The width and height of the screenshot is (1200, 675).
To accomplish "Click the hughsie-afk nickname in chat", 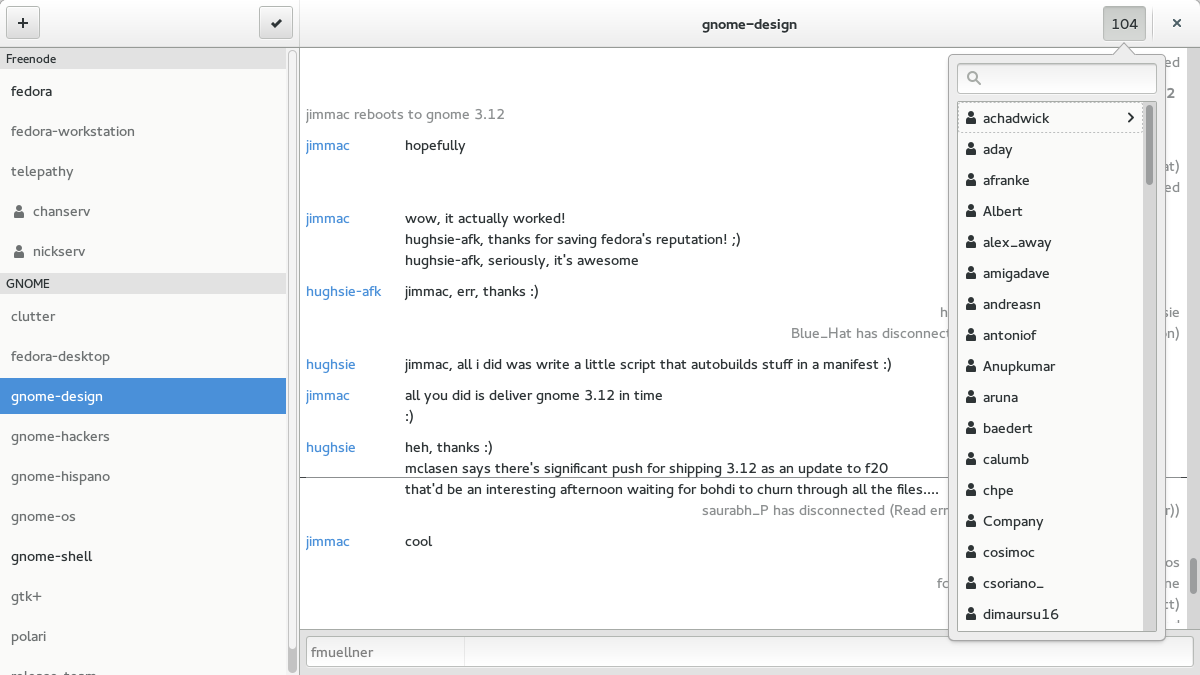I will click(343, 292).
